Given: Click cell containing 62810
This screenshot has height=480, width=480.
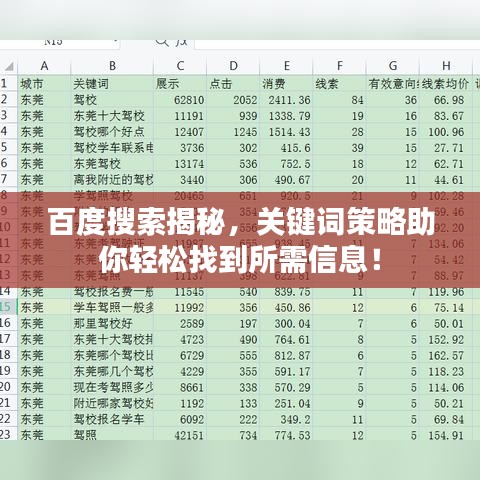Looking at the screenshot, I should click(x=180, y=100).
